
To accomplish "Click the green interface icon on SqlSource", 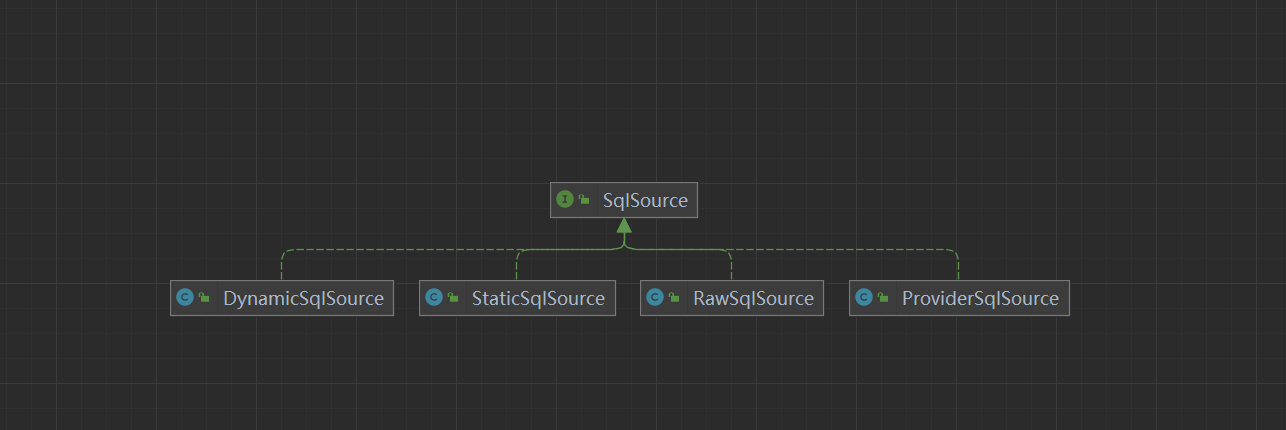I will (x=565, y=200).
